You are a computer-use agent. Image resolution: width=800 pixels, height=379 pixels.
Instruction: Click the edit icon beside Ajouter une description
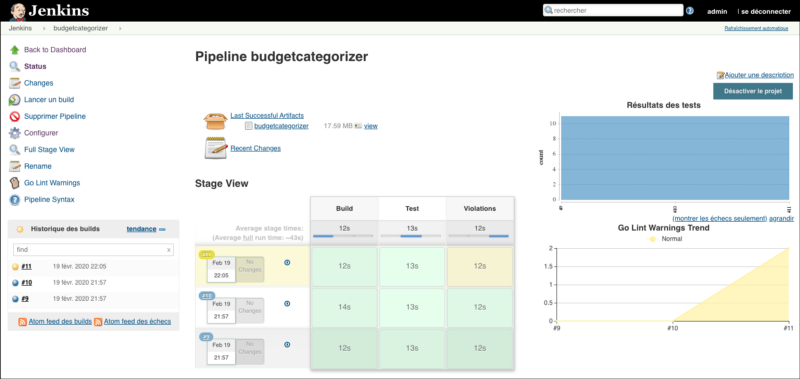point(720,75)
